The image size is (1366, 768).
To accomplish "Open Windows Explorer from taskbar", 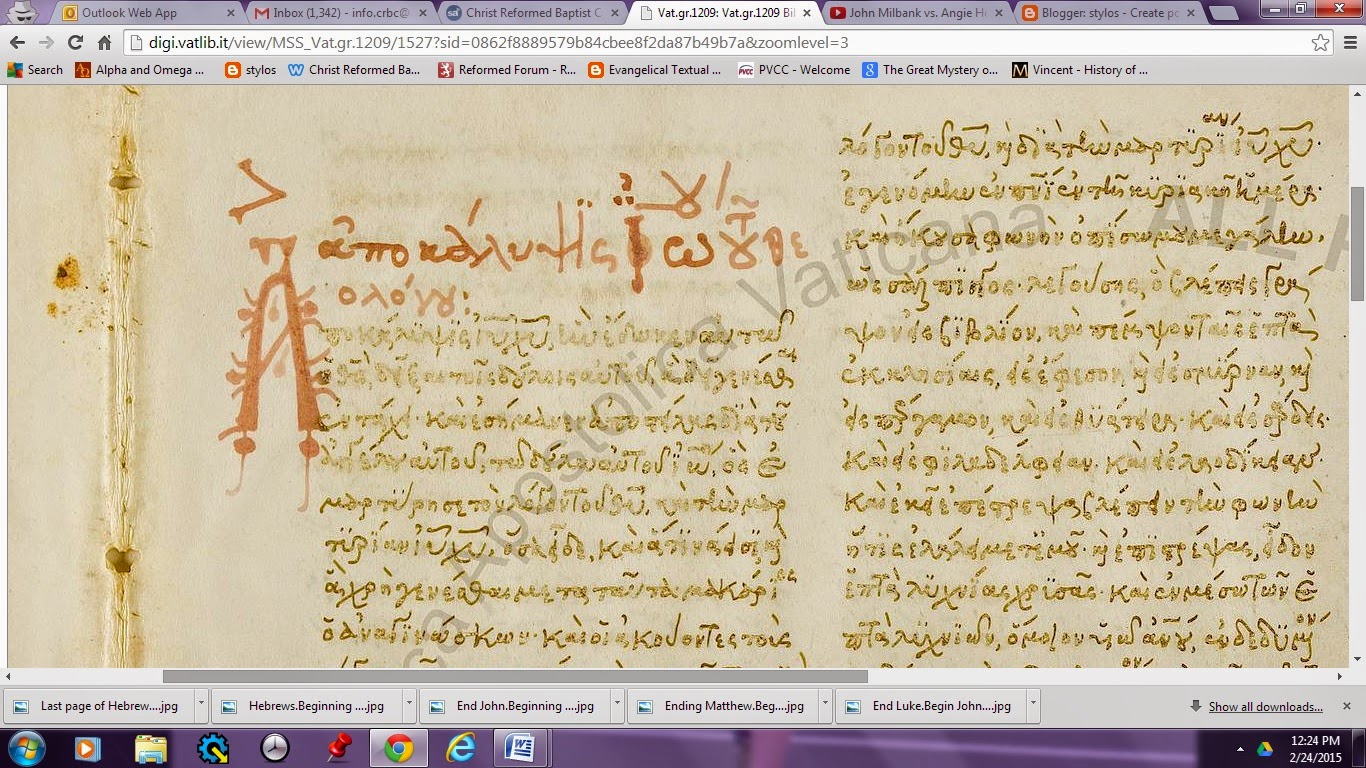I will tap(151, 748).
